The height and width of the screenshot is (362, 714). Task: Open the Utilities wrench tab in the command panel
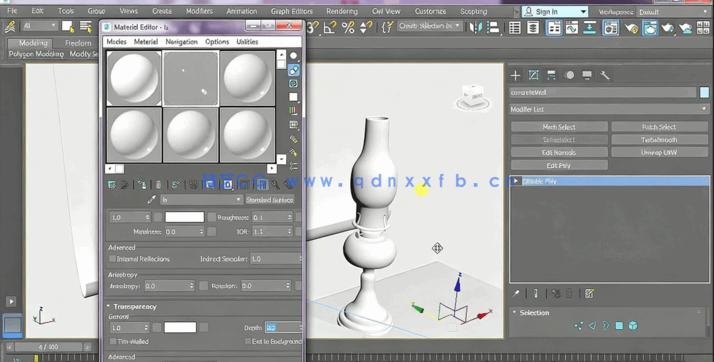pos(605,75)
